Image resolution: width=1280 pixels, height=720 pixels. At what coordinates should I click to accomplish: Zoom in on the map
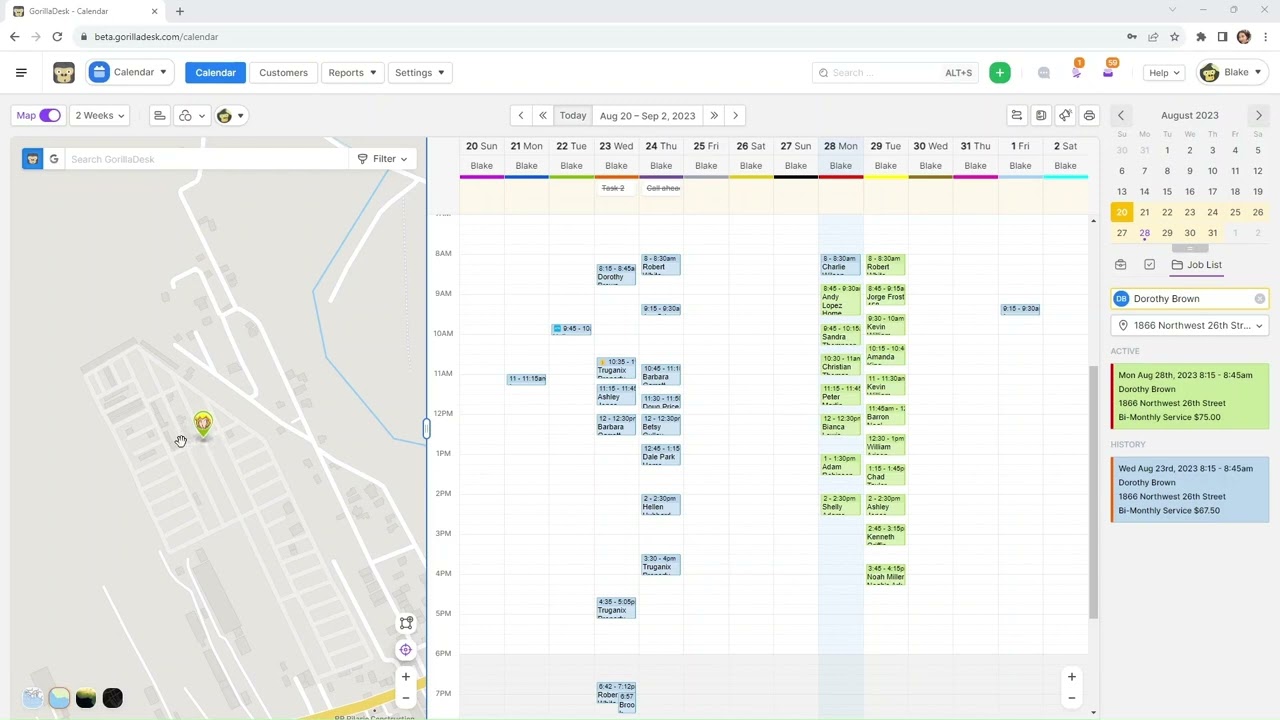[406, 677]
